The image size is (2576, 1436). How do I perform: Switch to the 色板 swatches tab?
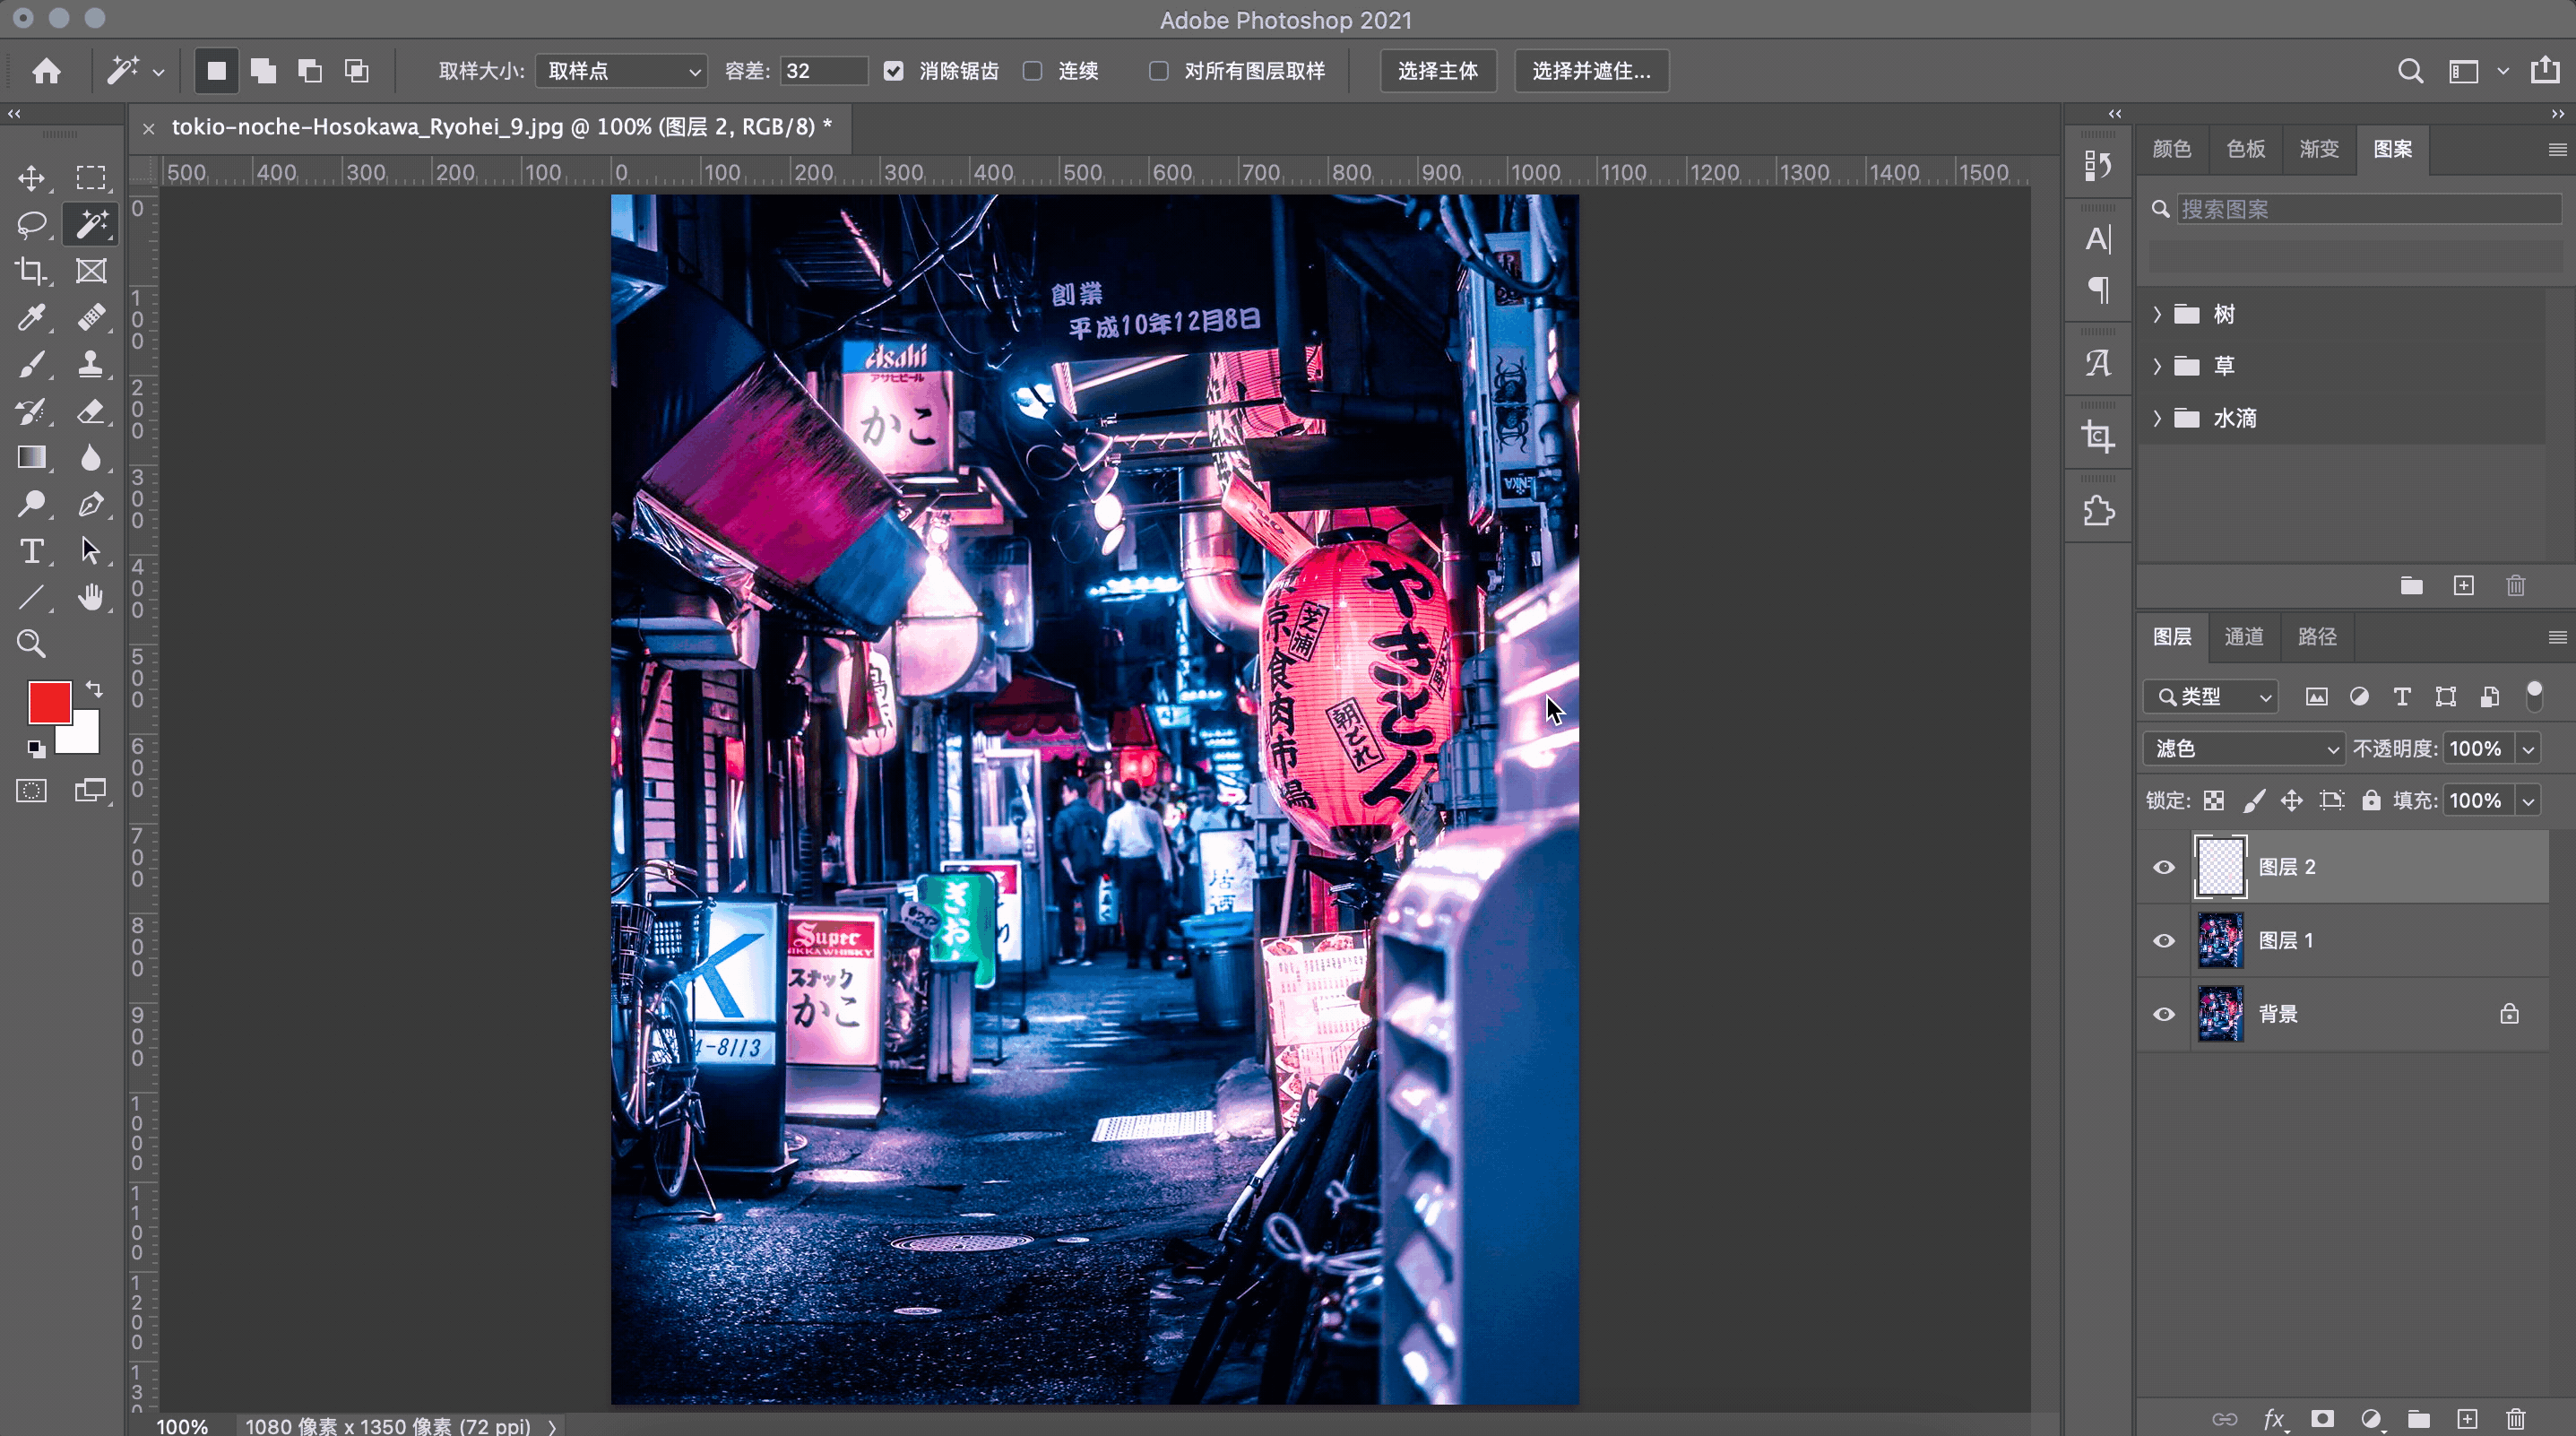click(x=2245, y=149)
